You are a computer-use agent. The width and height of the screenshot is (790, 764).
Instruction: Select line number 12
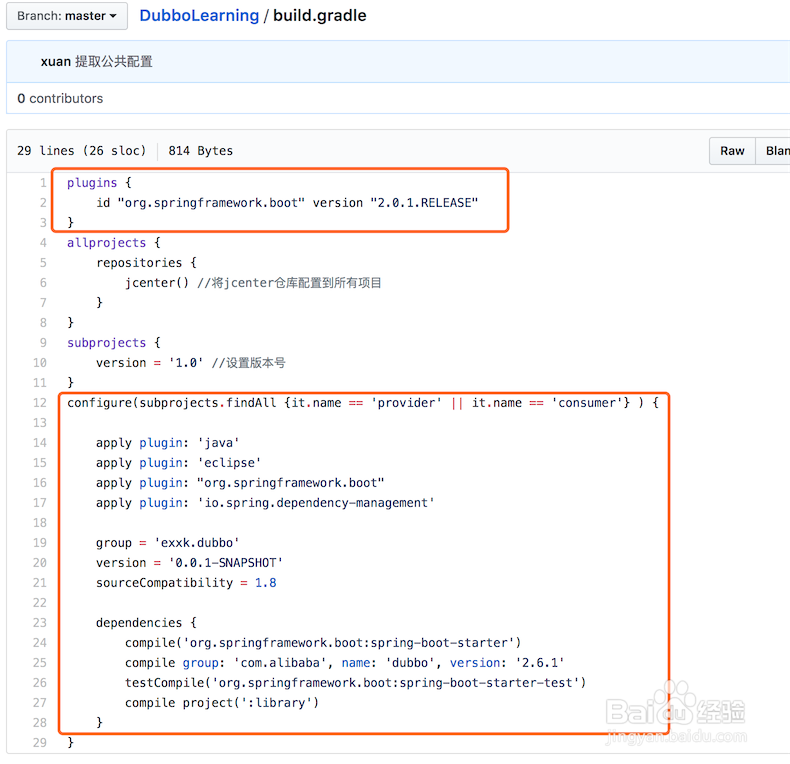[x=40, y=403]
